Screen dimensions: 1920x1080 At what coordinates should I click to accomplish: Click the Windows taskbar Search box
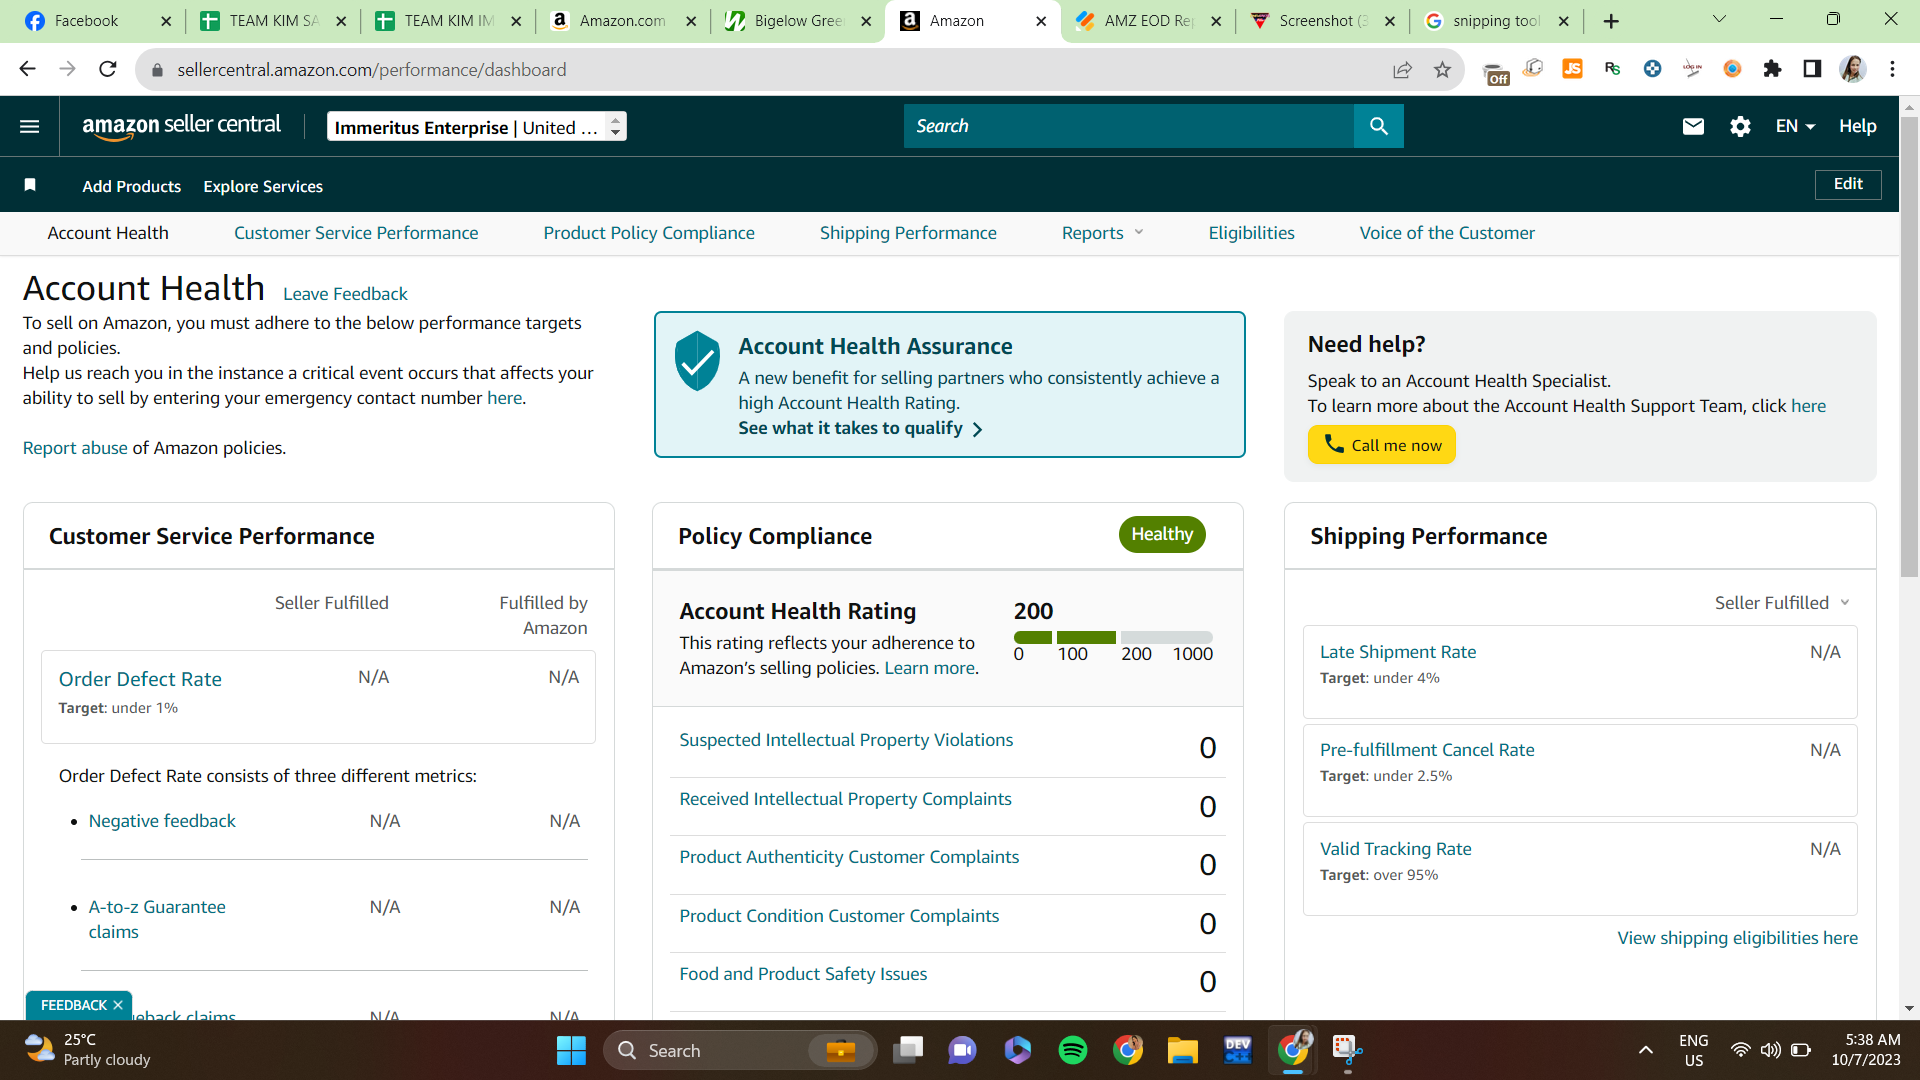(x=740, y=1050)
